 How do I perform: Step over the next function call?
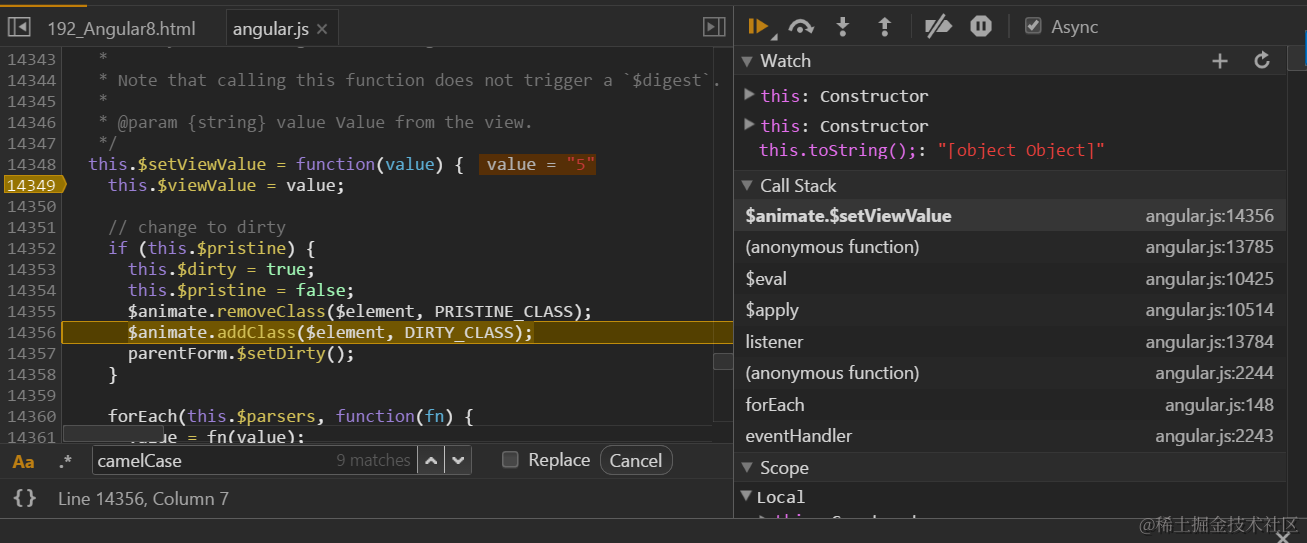800,27
